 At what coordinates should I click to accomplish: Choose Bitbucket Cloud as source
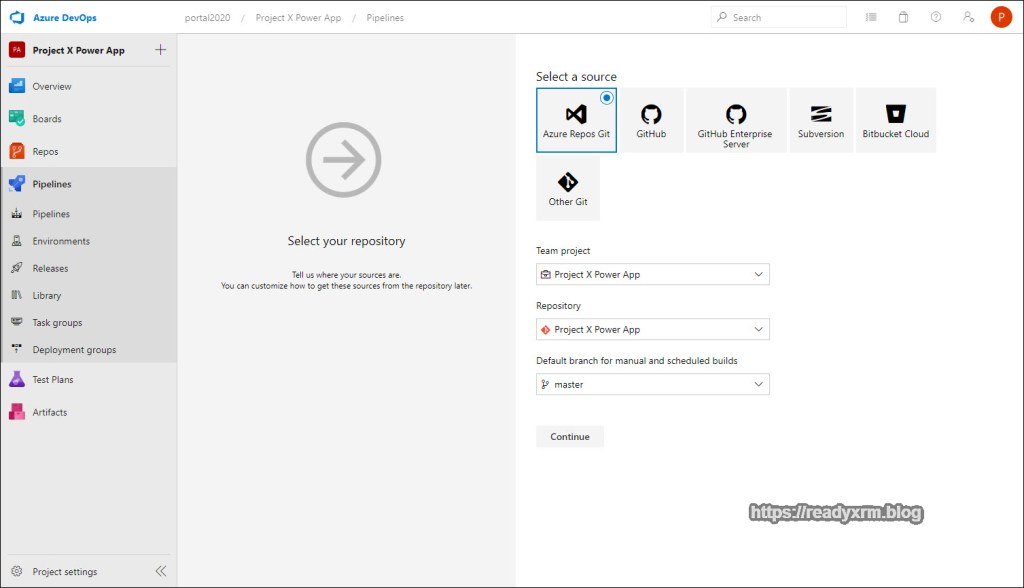pyautogui.click(x=896, y=120)
